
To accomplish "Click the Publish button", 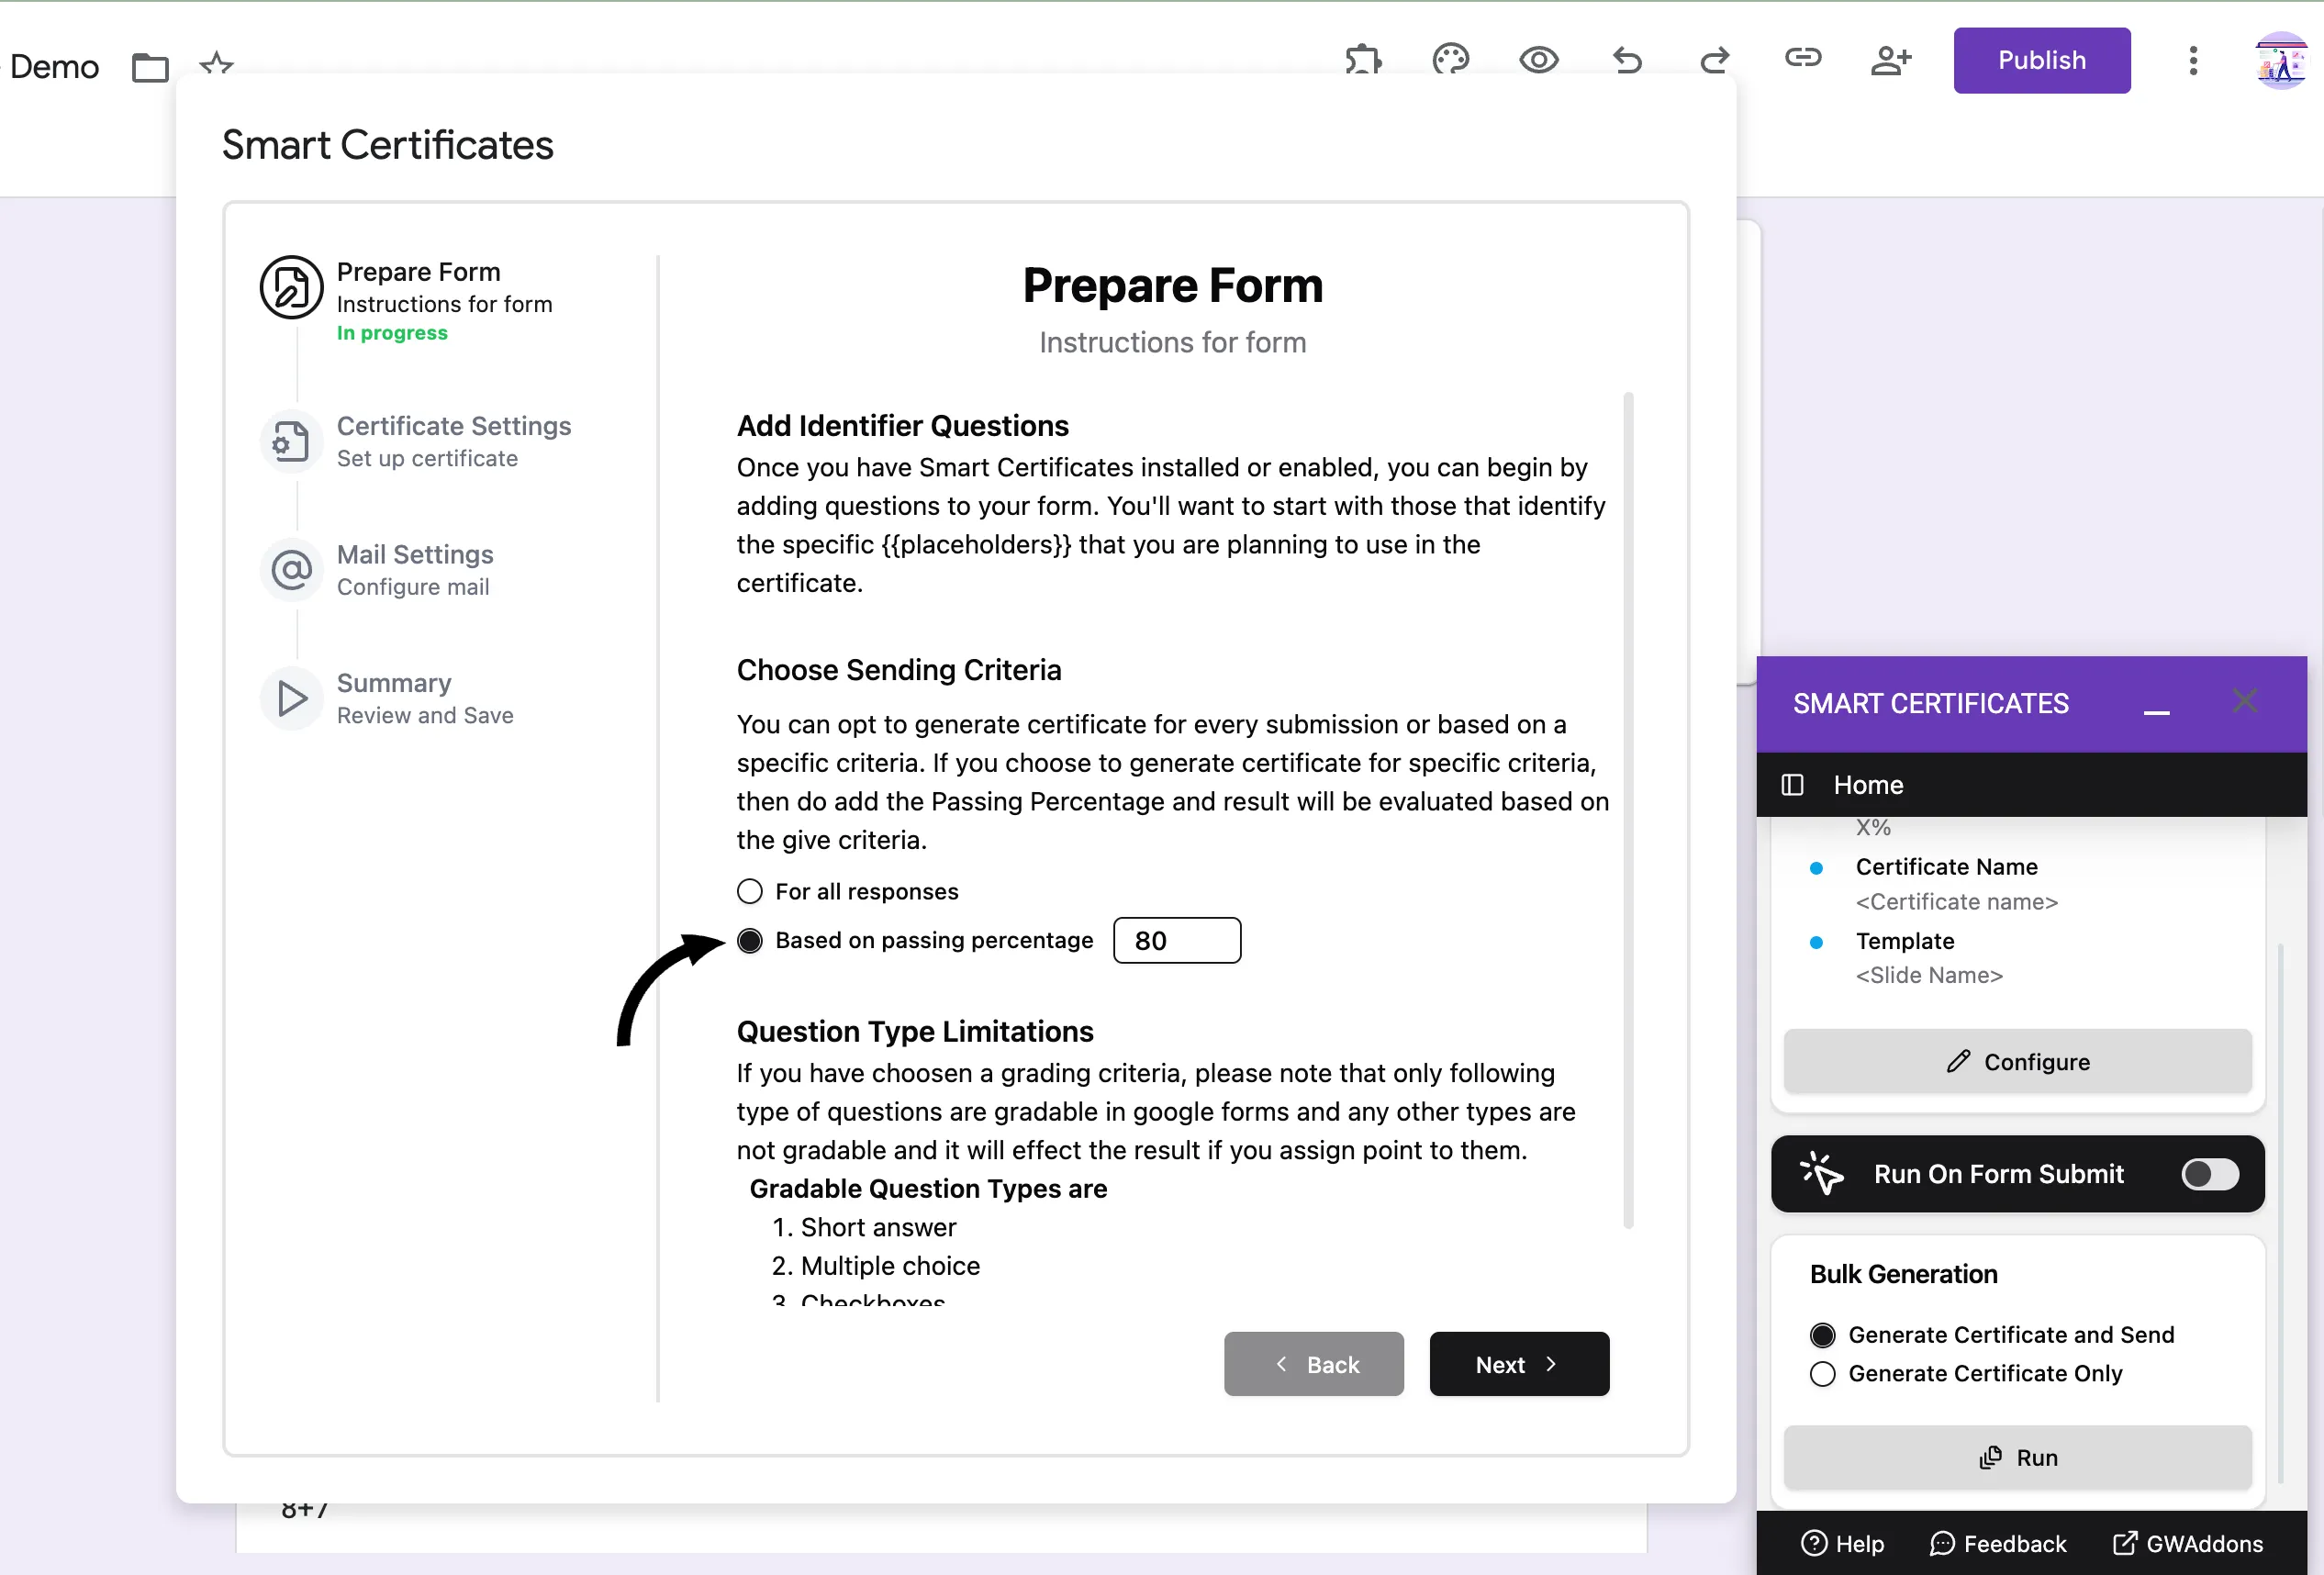I will pyautogui.click(x=2041, y=60).
